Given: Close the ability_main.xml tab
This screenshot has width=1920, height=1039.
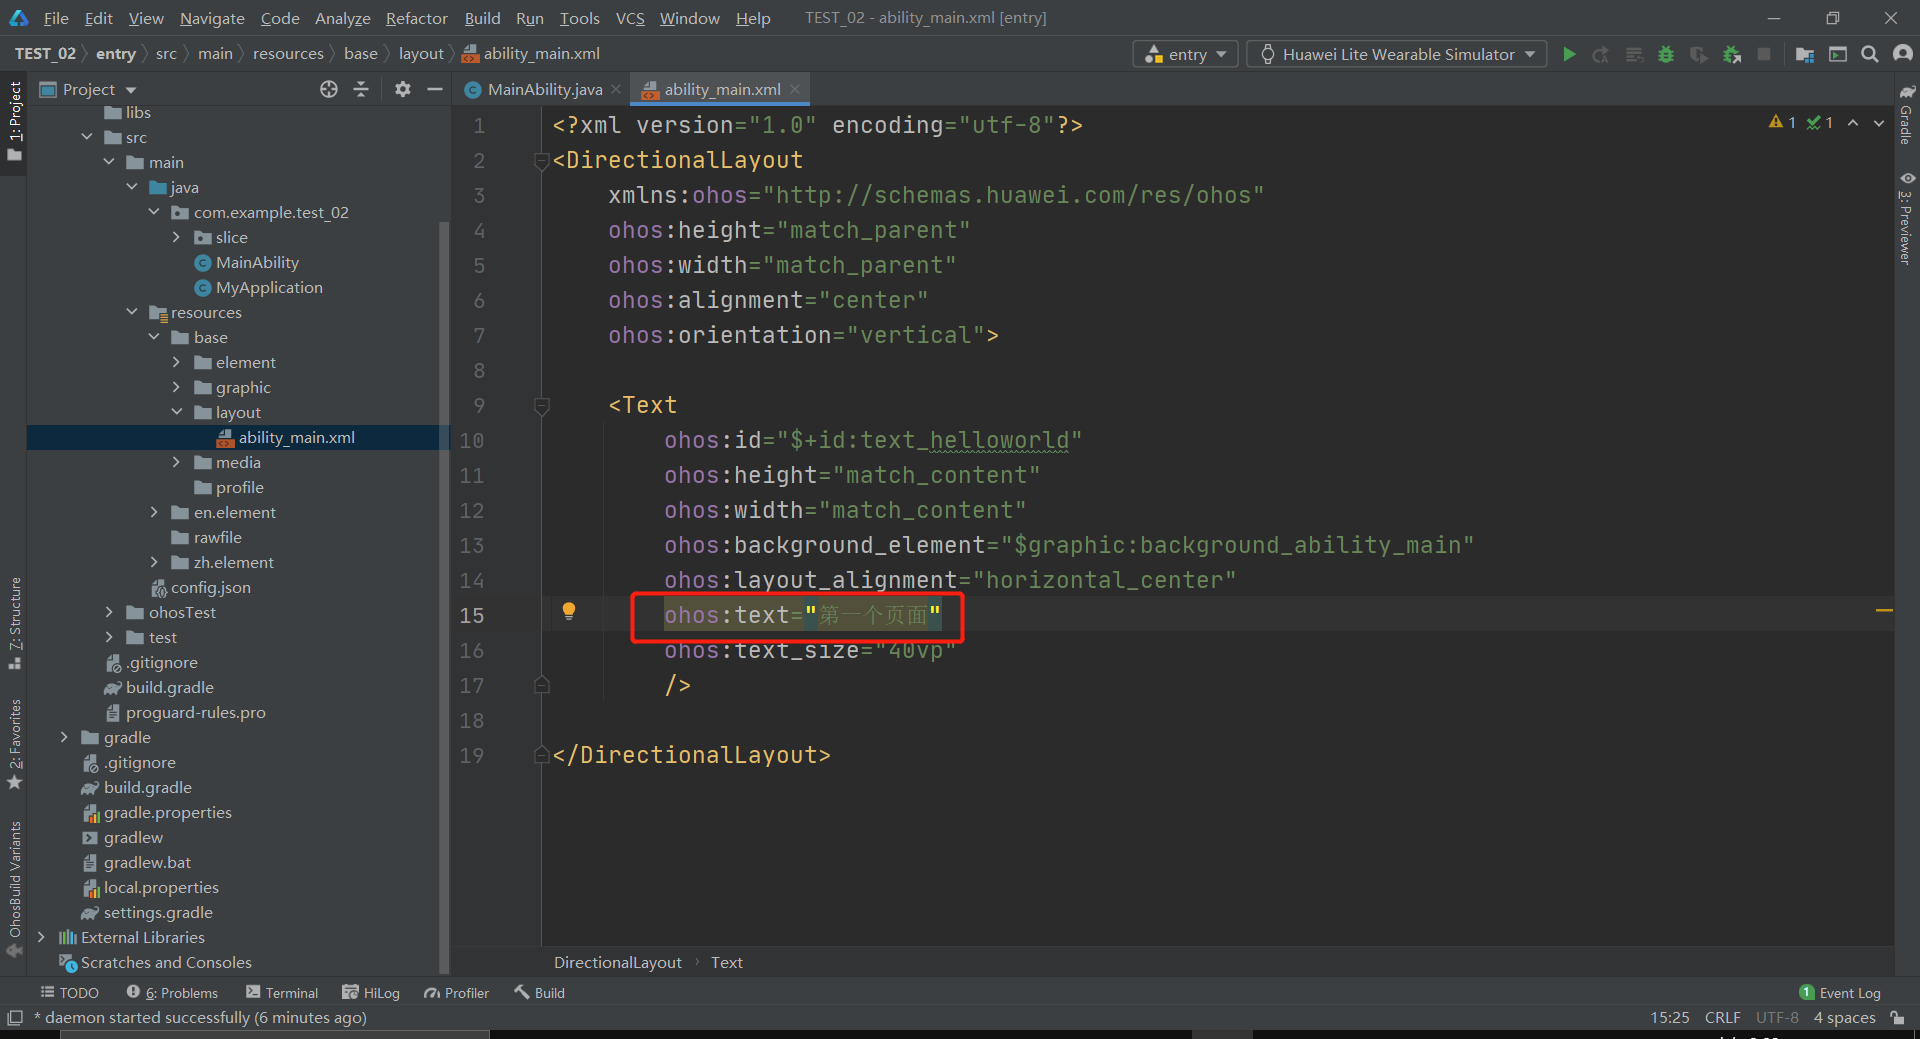Looking at the screenshot, I should pos(795,89).
